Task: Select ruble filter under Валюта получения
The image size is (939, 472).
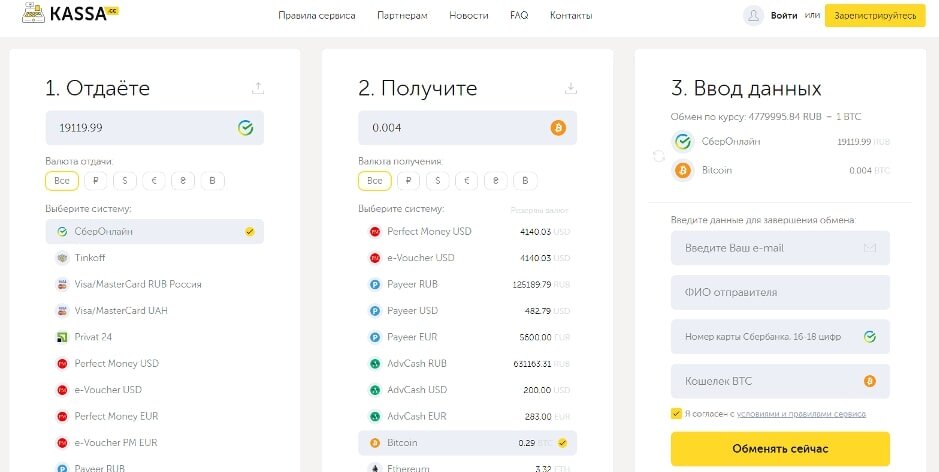Action: click(408, 181)
